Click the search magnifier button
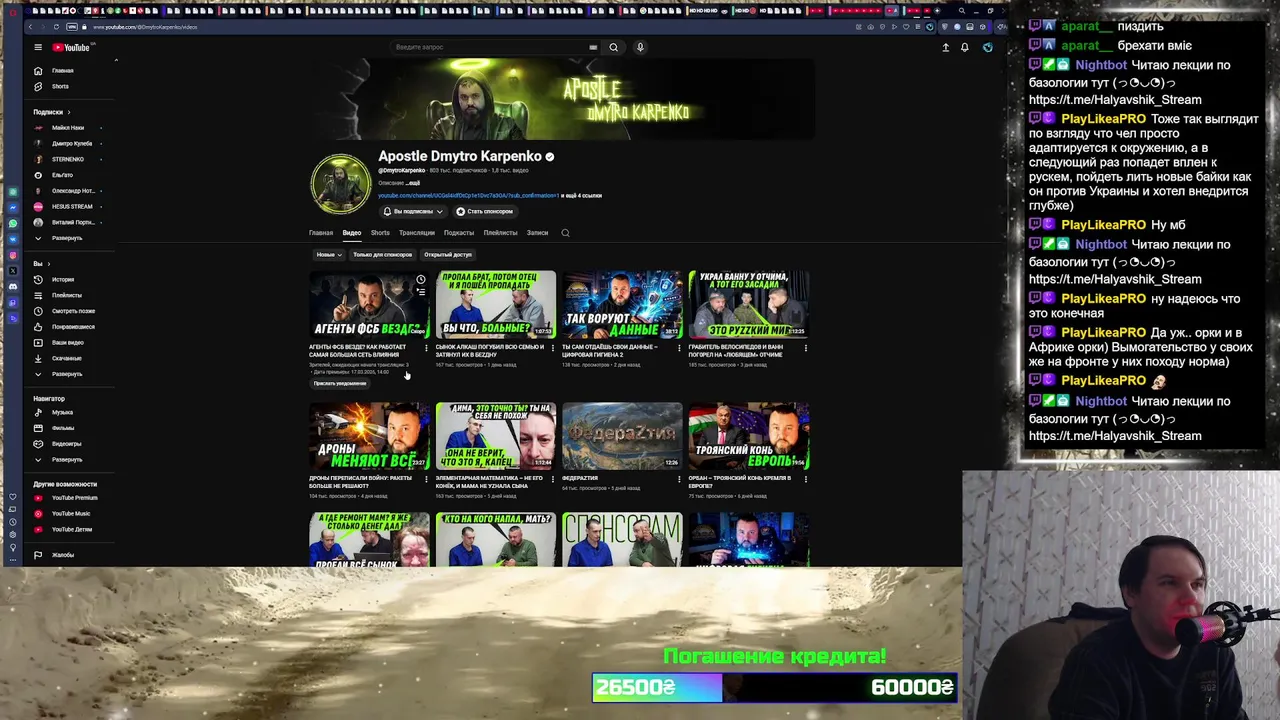Screen dimensions: 1280x720 coord(614,47)
